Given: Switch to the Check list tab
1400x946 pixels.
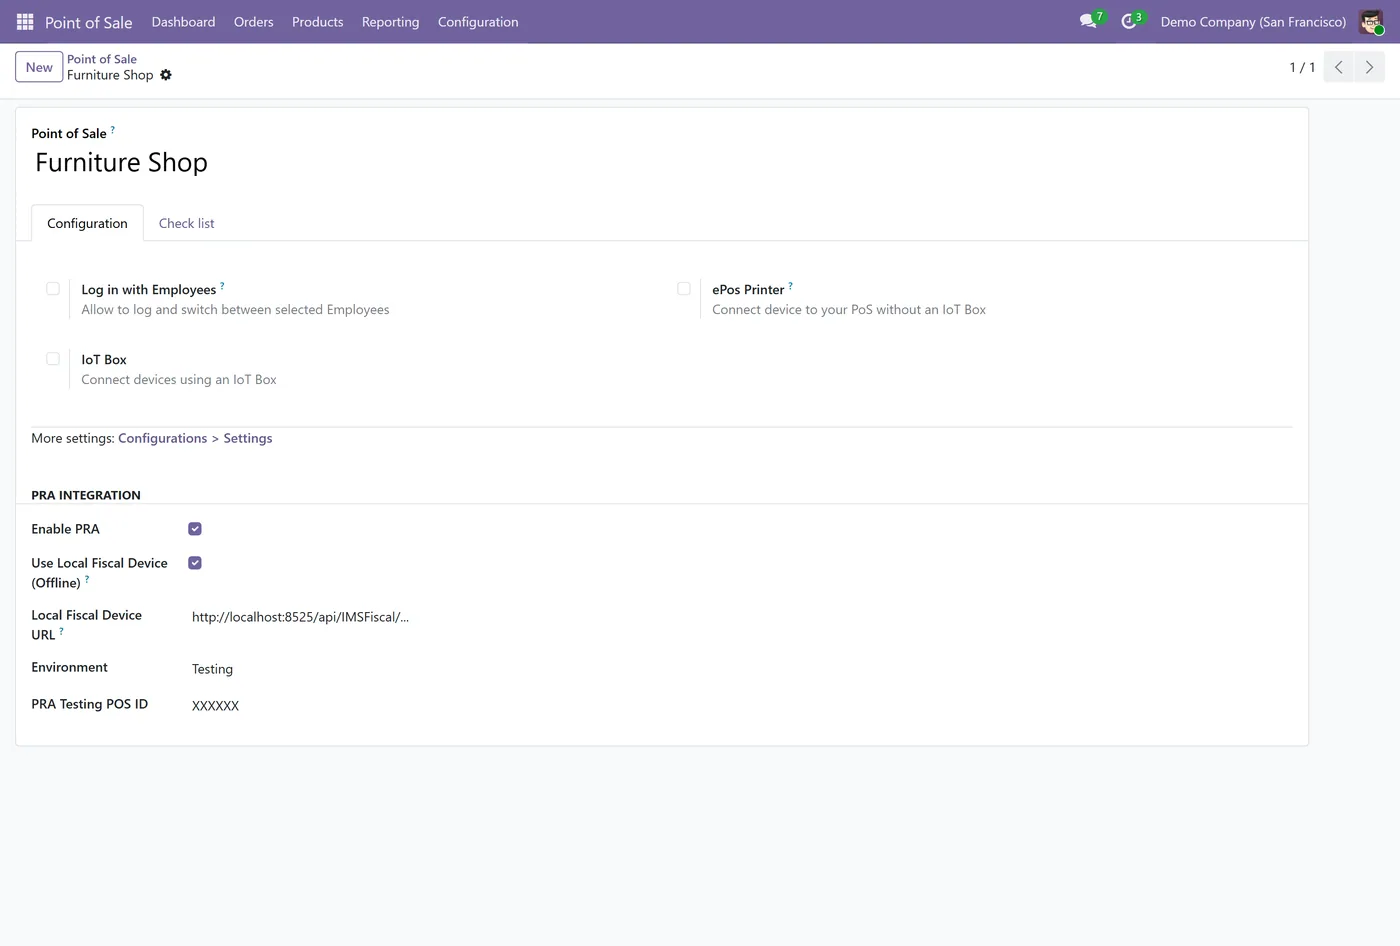Looking at the screenshot, I should (x=186, y=223).
